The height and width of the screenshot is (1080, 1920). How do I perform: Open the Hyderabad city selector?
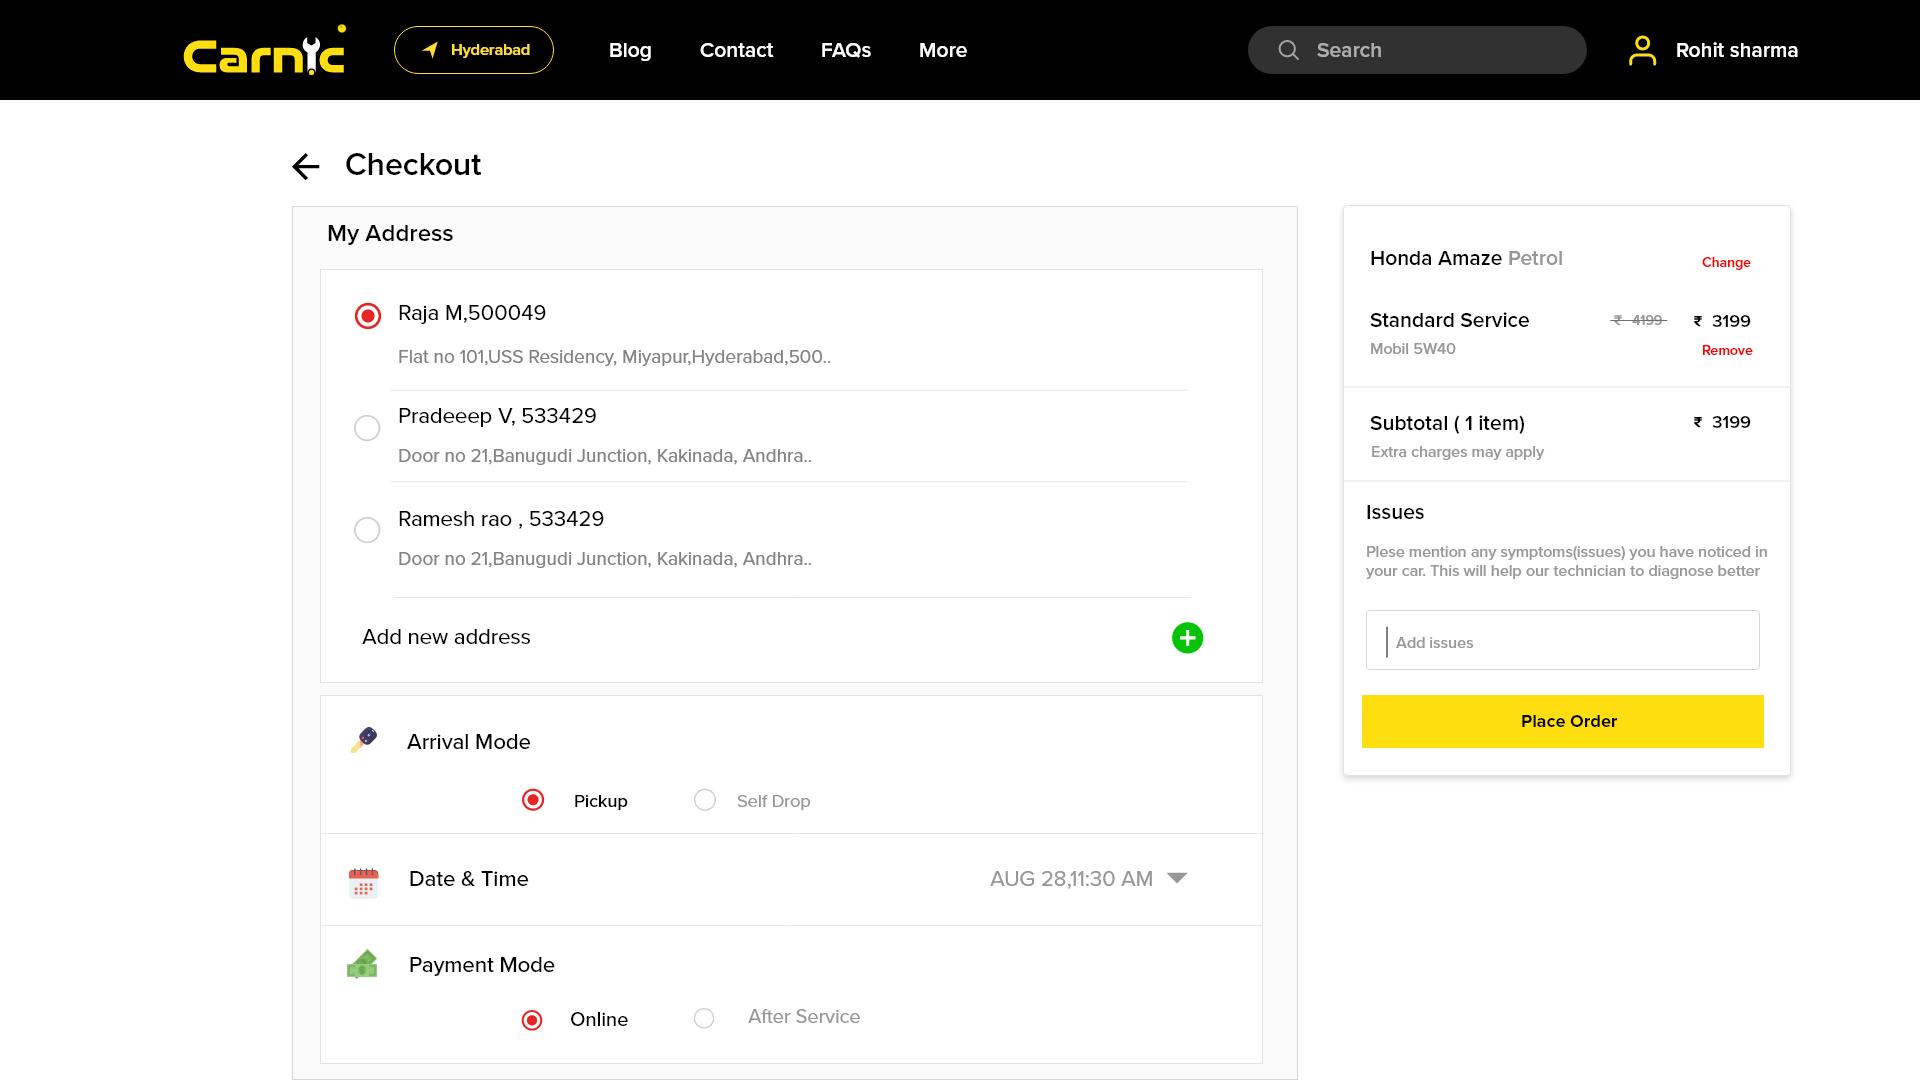point(473,49)
